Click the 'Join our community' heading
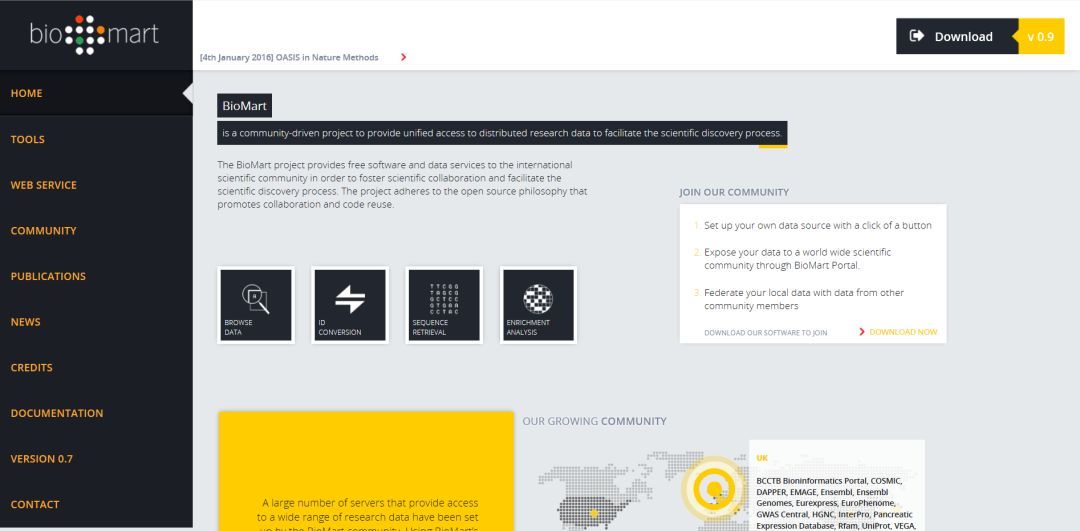 pos(734,192)
